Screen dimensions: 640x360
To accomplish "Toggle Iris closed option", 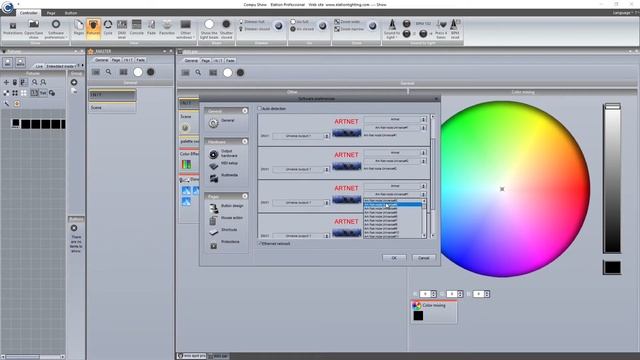I will (302, 29).
